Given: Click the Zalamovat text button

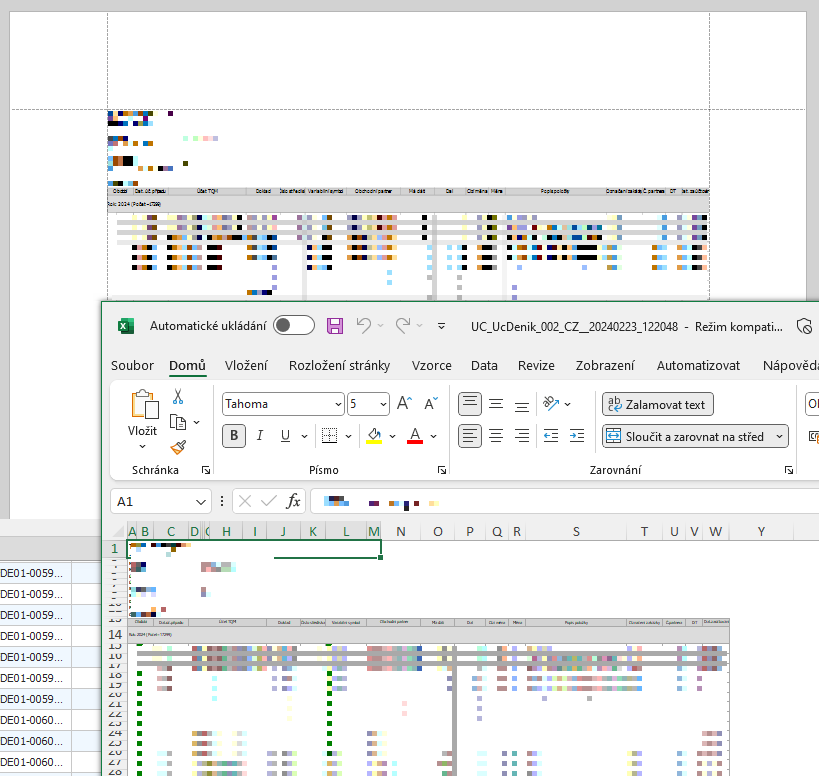Looking at the screenshot, I should click(x=658, y=404).
